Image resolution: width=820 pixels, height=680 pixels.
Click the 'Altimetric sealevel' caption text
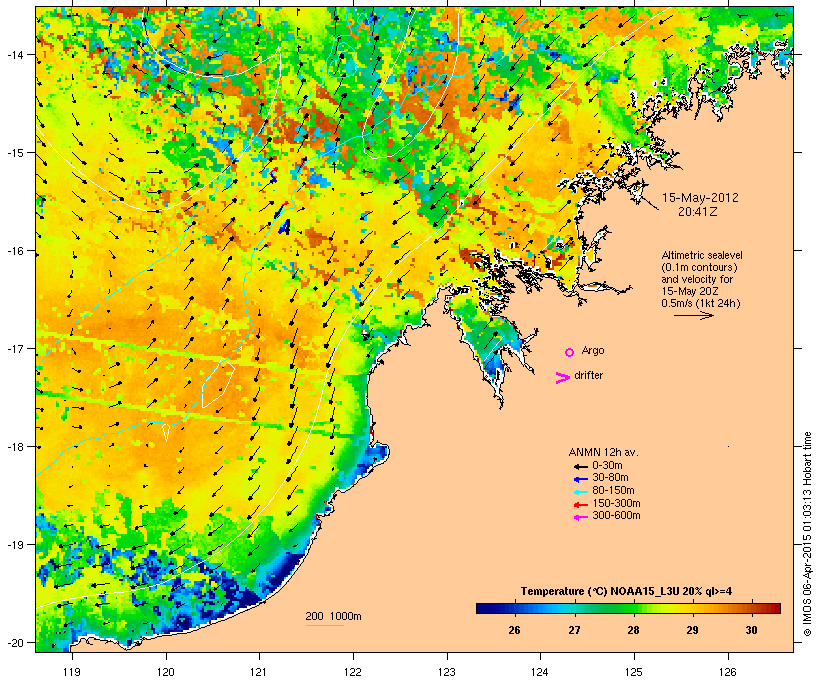click(x=702, y=255)
